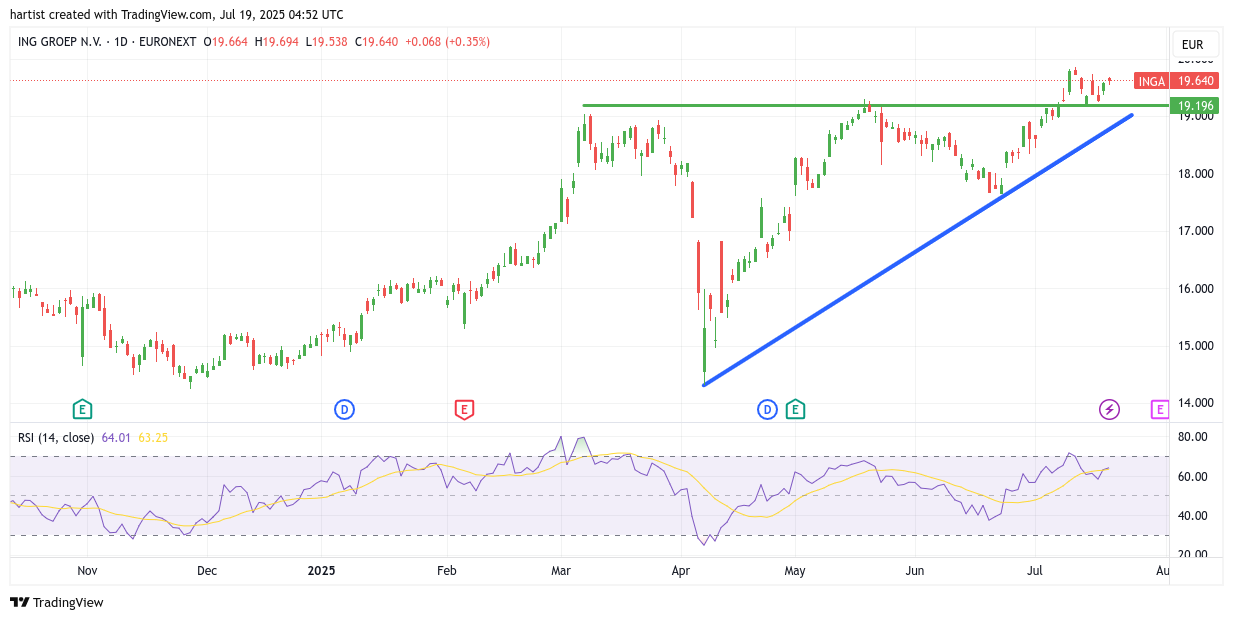Select the magenta earnings marker near August
This screenshot has height=620, width=1233.
1160,408
